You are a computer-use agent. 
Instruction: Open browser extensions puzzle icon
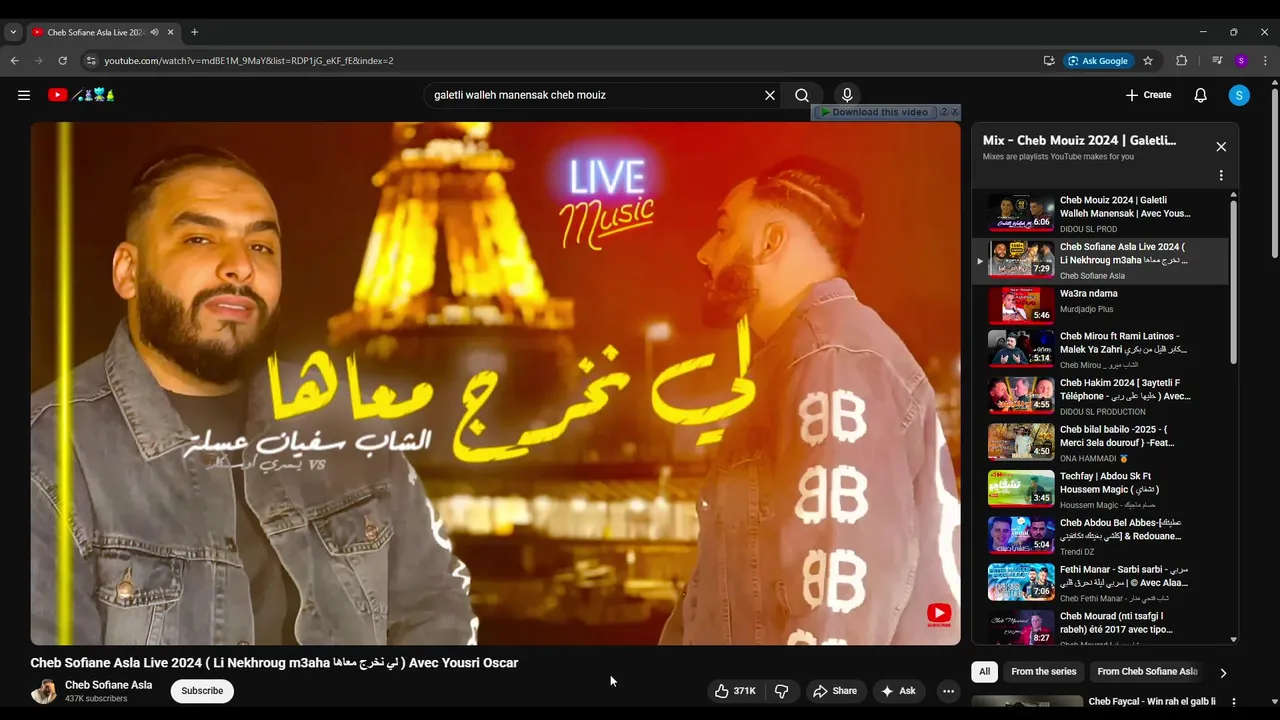pos(1181,61)
